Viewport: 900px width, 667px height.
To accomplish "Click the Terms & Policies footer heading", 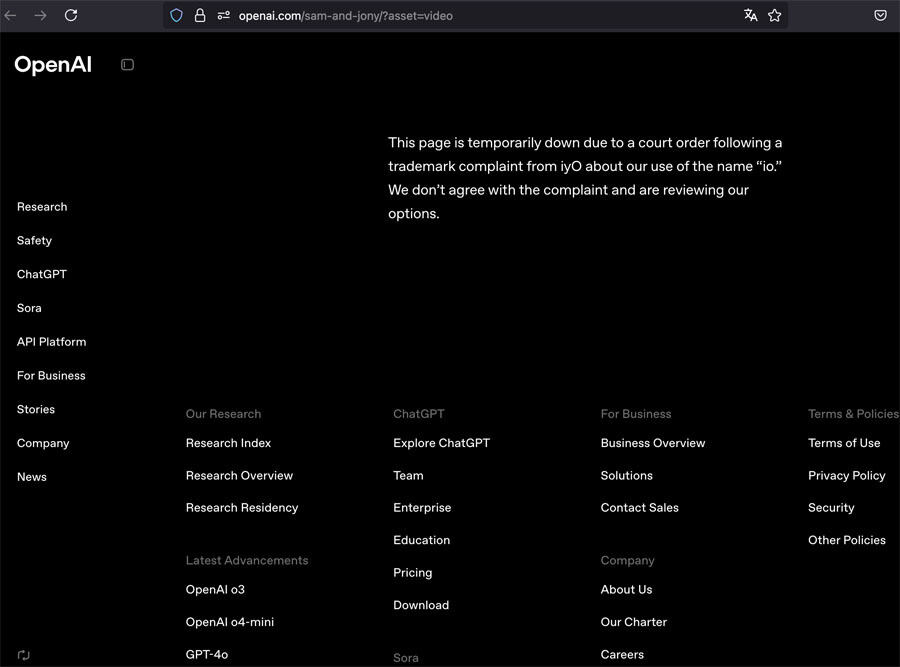I will click(854, 414).
